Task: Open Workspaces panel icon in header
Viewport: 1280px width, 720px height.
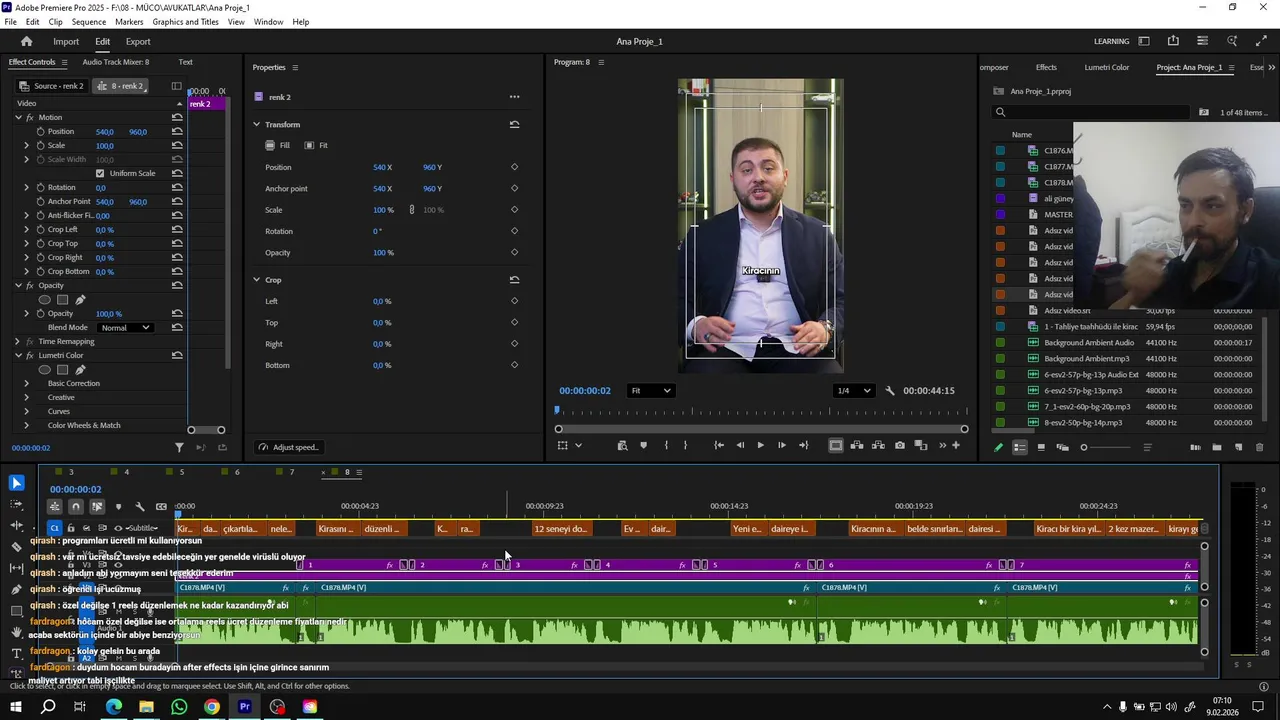Action: [x=1143, y=41]
